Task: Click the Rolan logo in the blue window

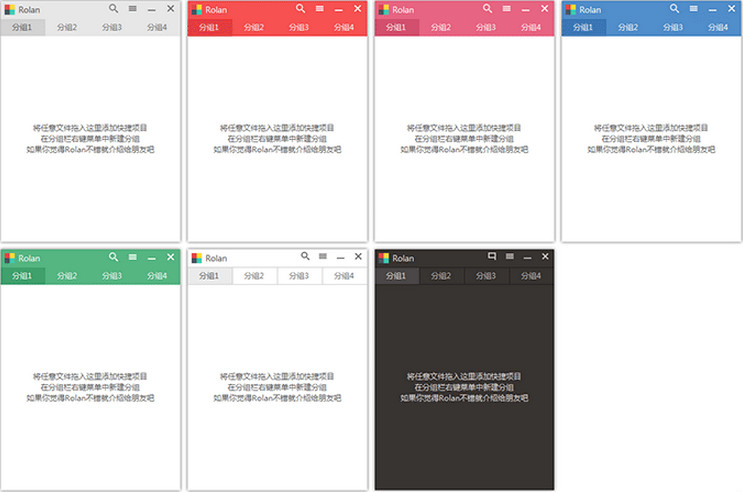Action: pos(571,9)
